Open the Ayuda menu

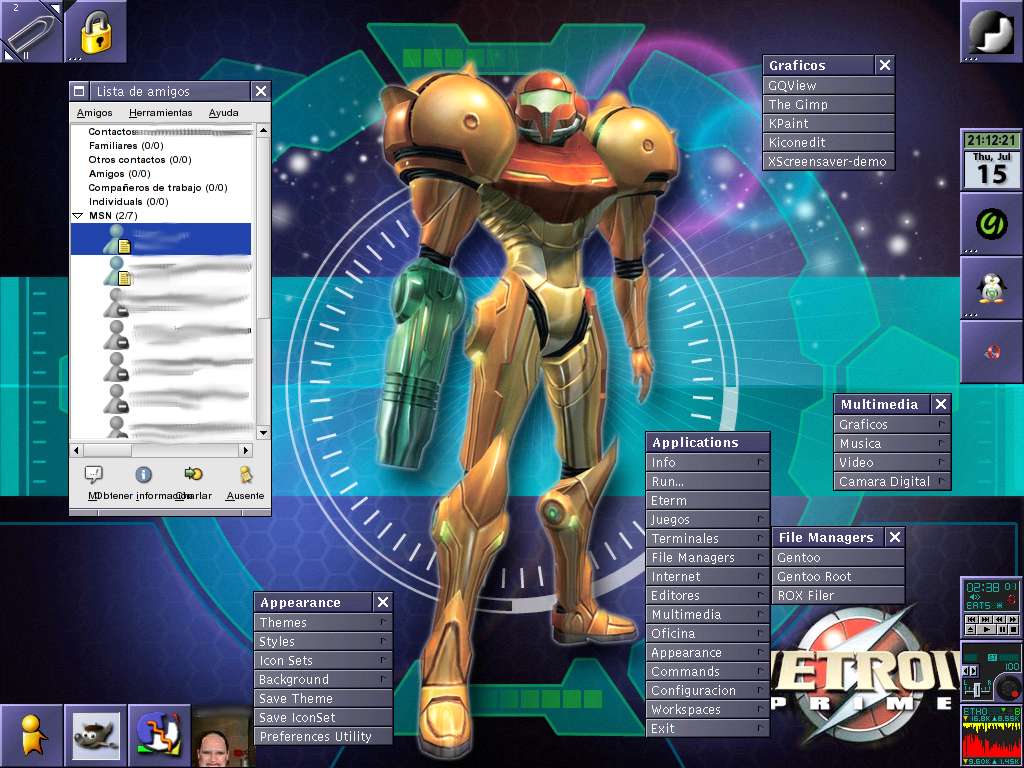coord(223,113)
